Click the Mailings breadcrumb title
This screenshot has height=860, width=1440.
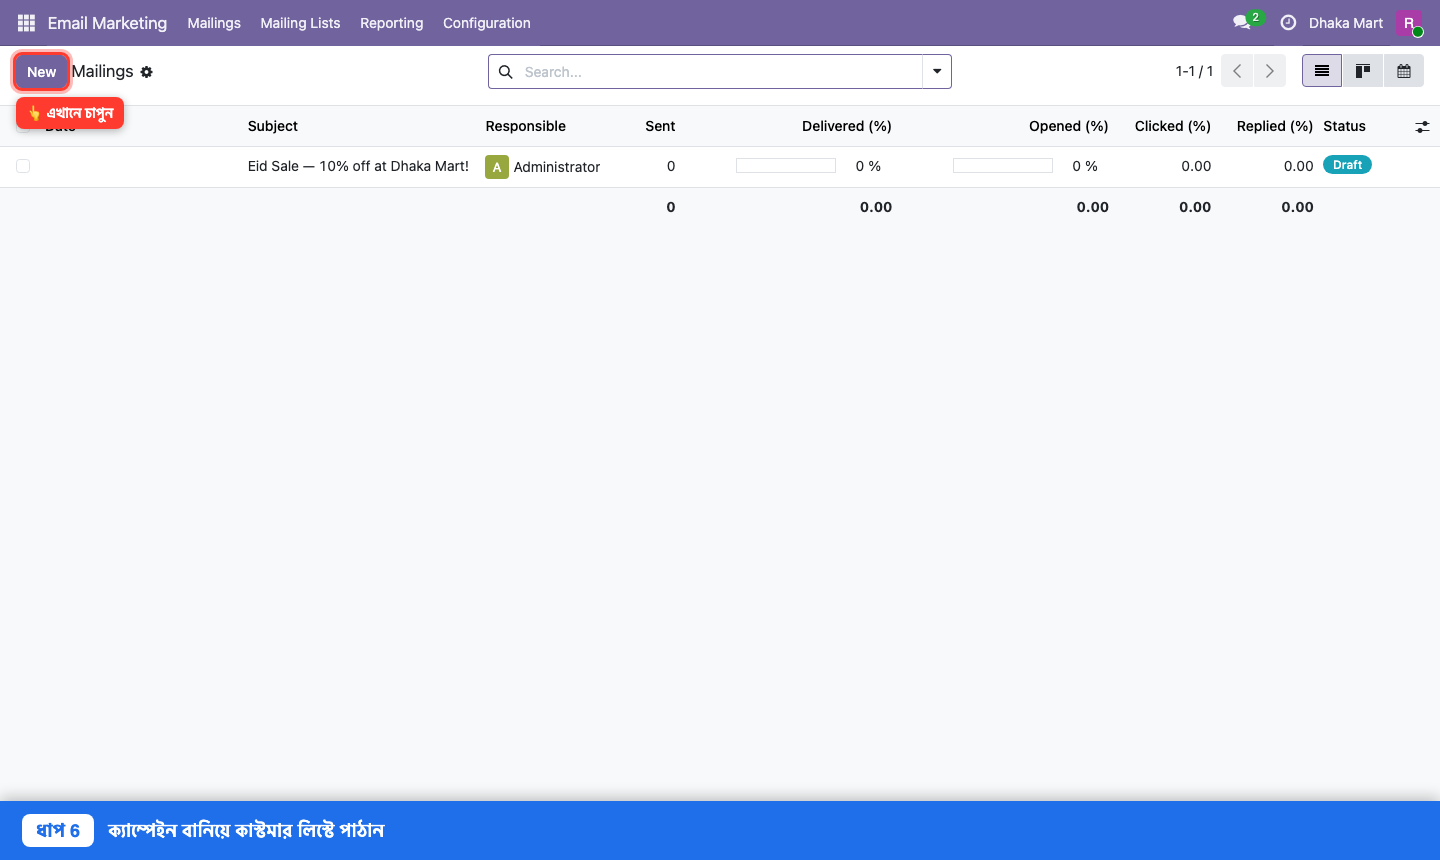pyautogui.click(x=103, y=71)
